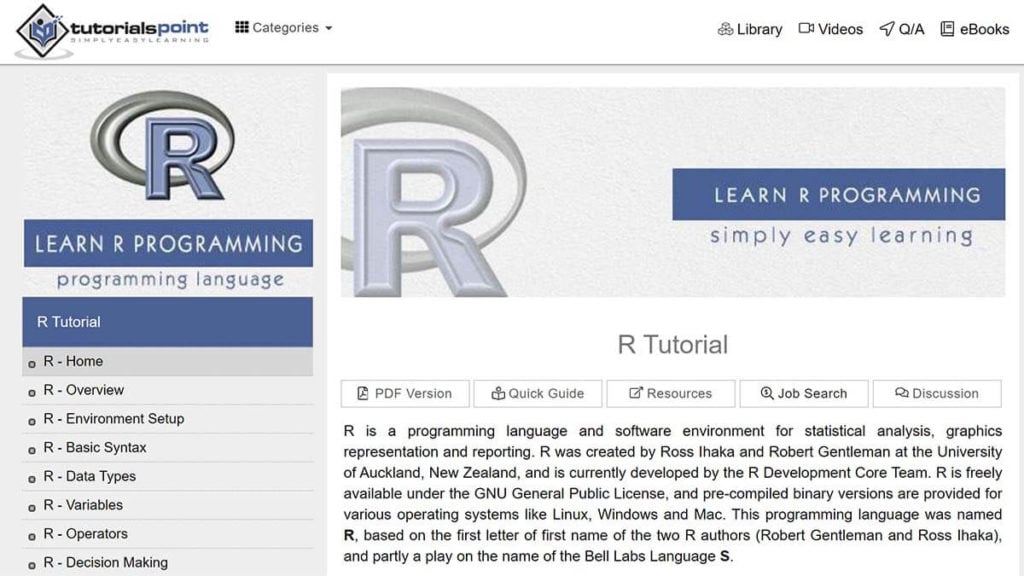Click the speech bubble icon on Discussion
The image size is (1024, 576).
903,393
